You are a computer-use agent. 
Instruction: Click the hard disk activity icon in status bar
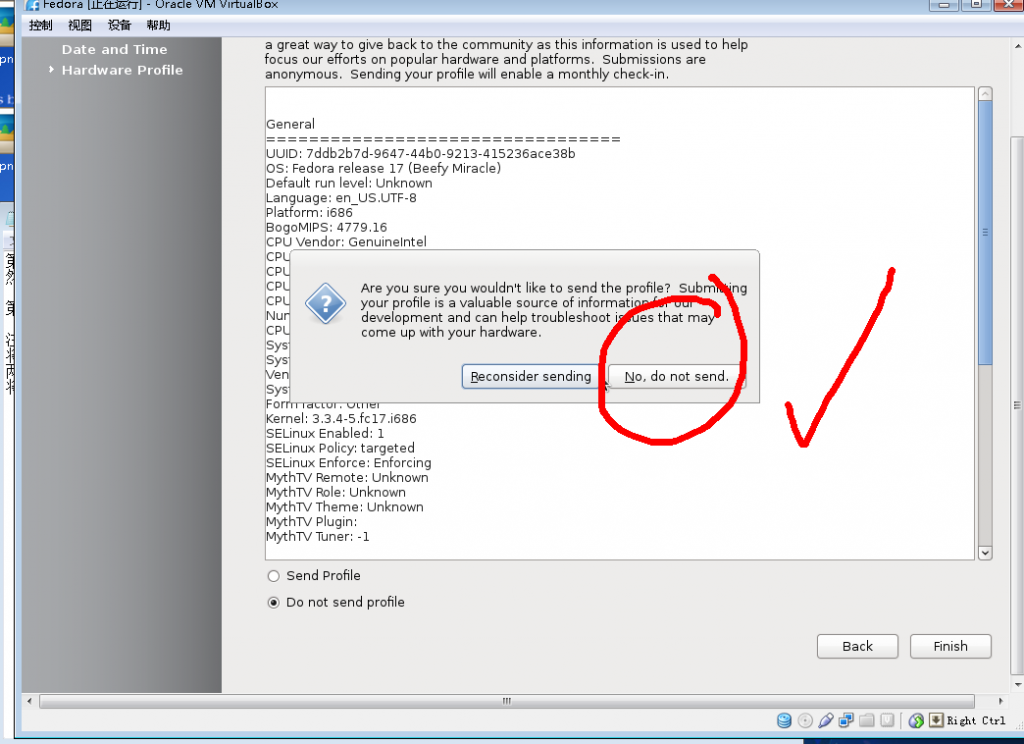[x=784, y=720]
